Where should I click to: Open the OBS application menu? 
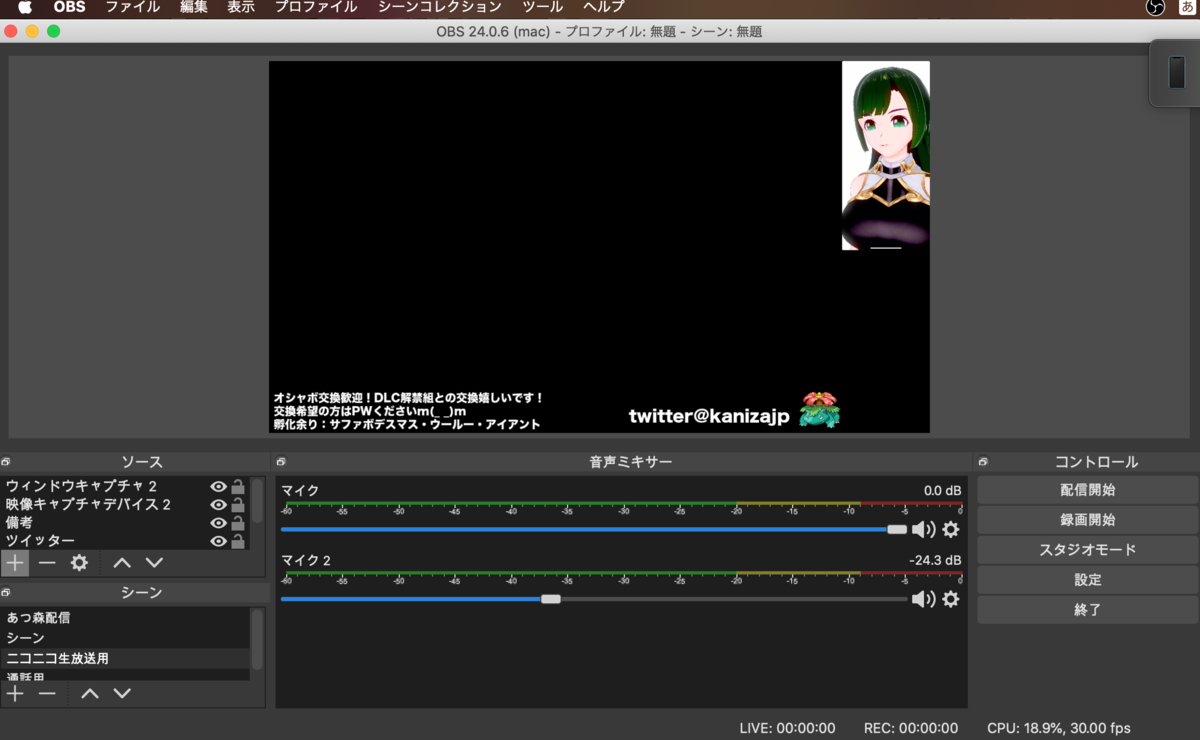pos(69,7)
